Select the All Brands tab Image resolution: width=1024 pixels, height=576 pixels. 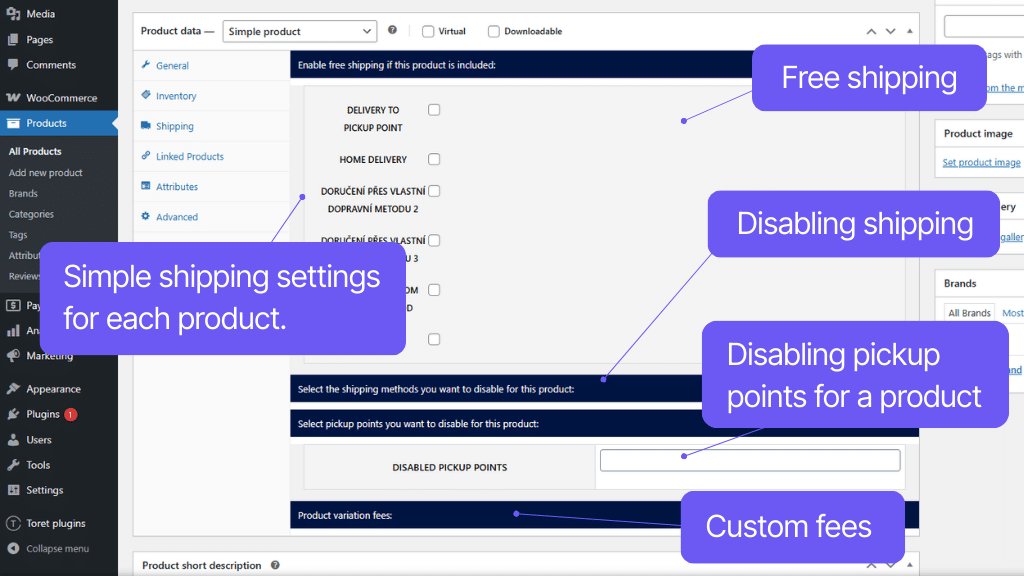[969, 313]
